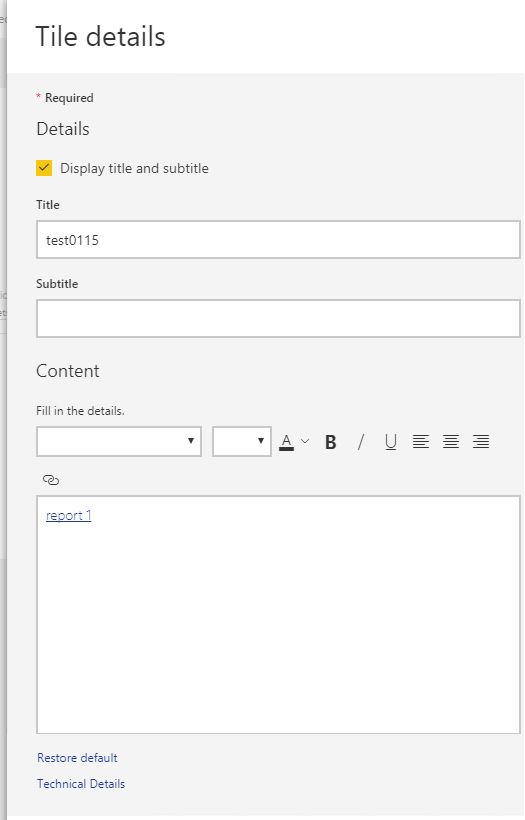The image size is (525, 820).
Task: Click the Required label
Action: coord(69,98)
